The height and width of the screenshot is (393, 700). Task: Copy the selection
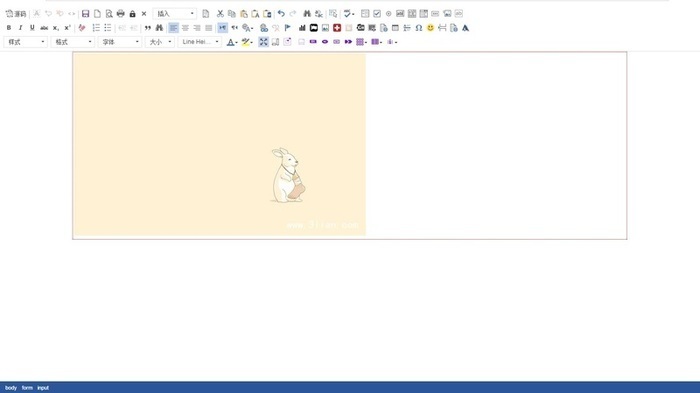pos(232,14)
